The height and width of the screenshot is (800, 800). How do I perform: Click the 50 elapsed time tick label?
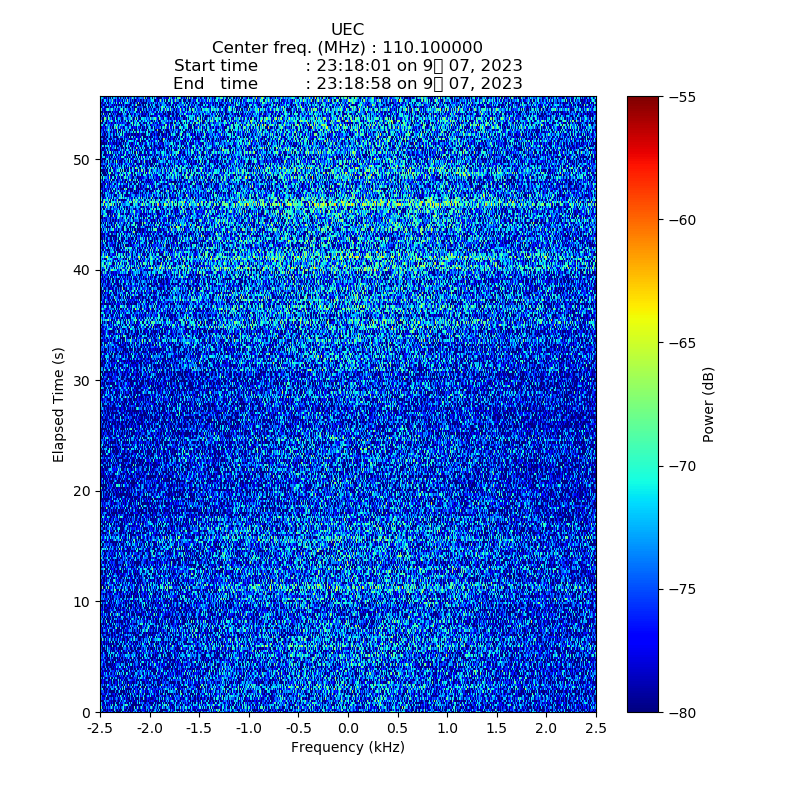pyautogui.click(x=82, y=160)
